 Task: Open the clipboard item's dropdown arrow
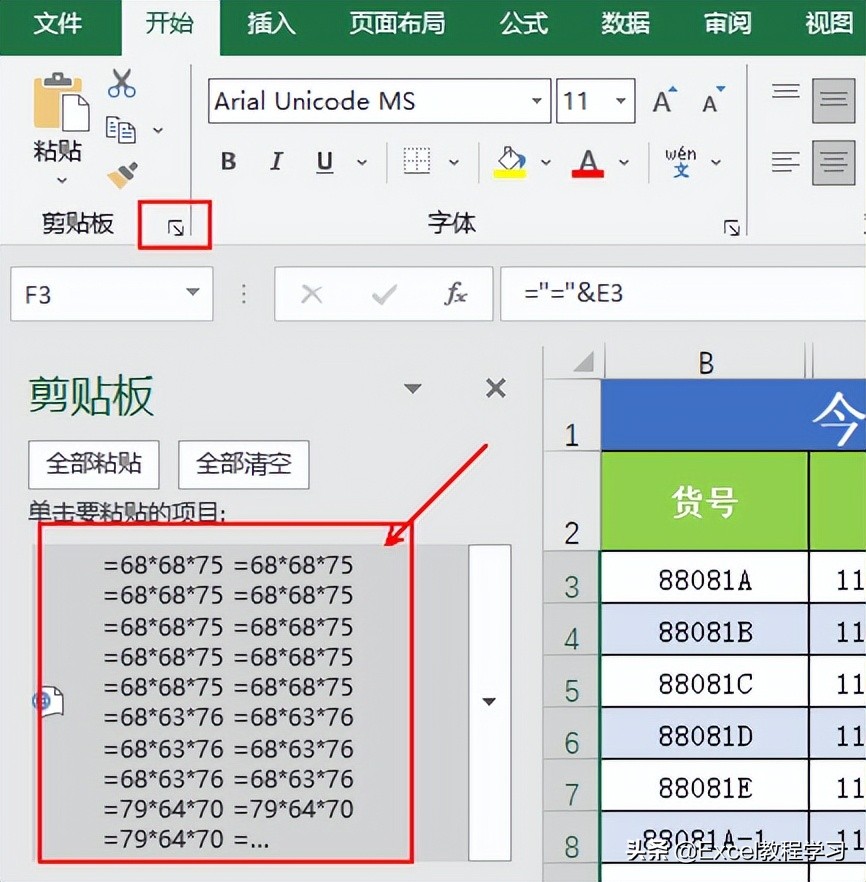click(489, 702)
